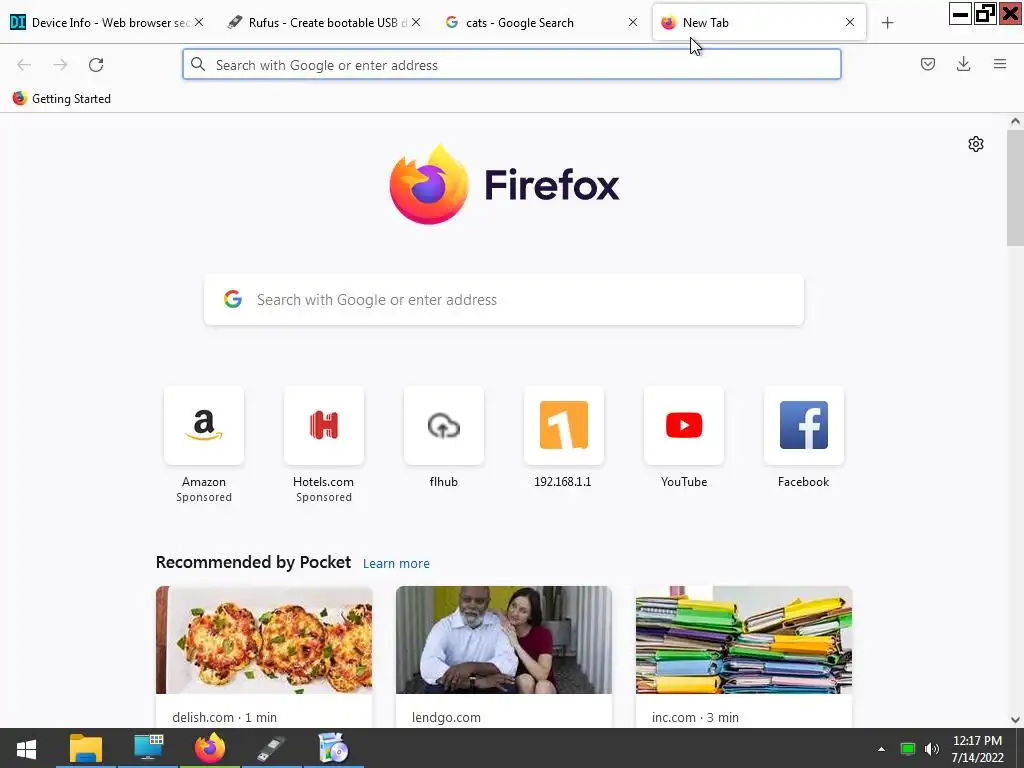Click the page's Google search box

504,300
